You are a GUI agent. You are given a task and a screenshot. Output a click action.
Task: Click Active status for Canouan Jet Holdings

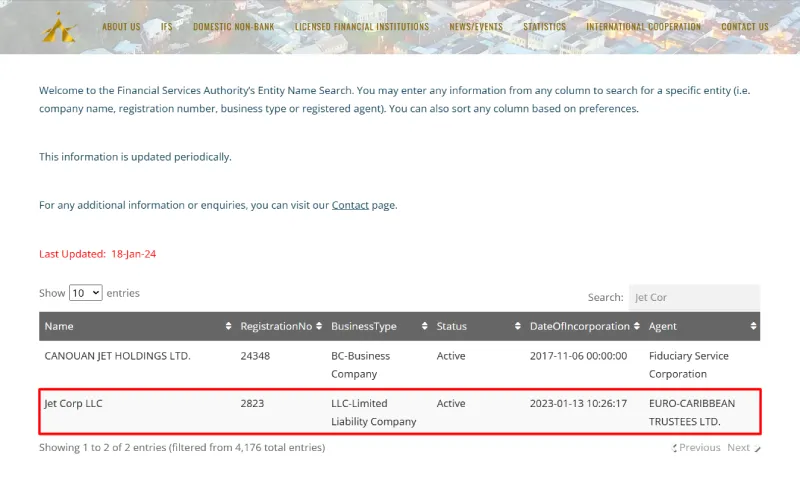(x=451, y=356)
